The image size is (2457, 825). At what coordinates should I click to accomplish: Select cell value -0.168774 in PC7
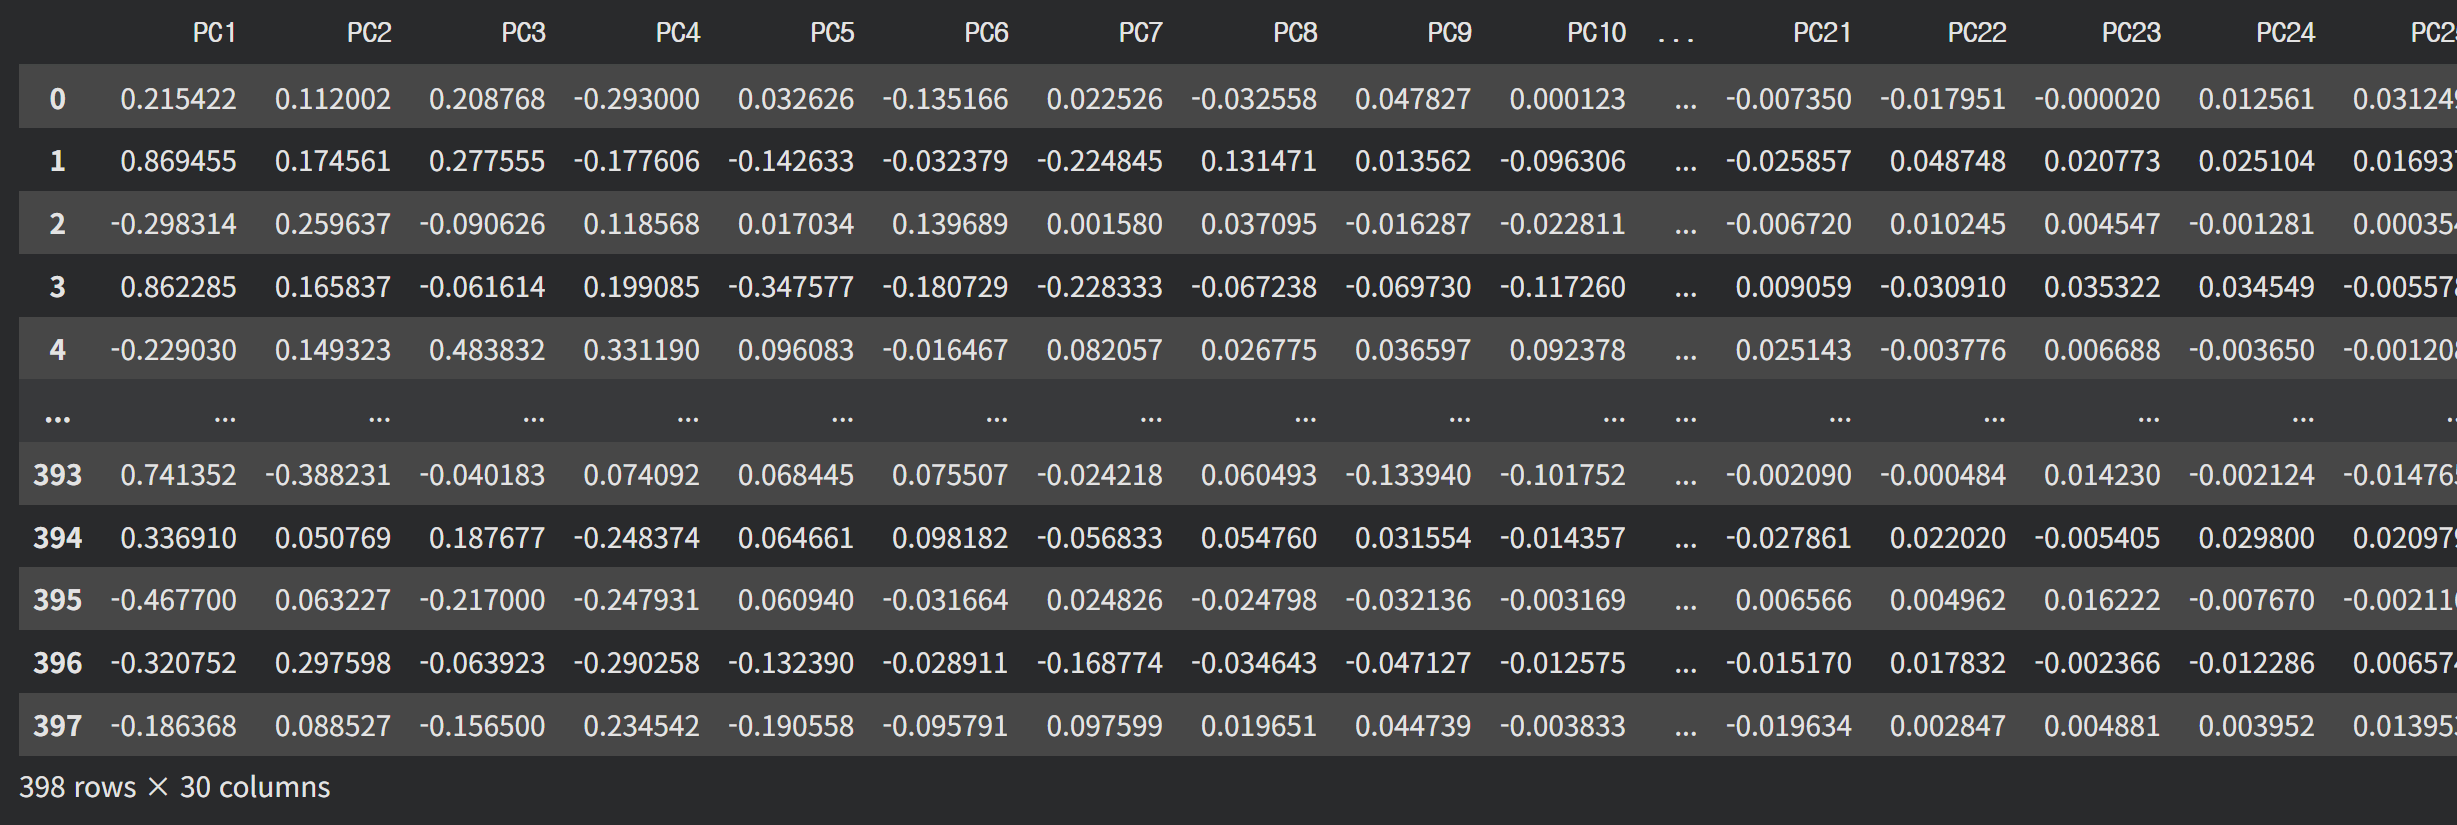tap(1100, 663)
